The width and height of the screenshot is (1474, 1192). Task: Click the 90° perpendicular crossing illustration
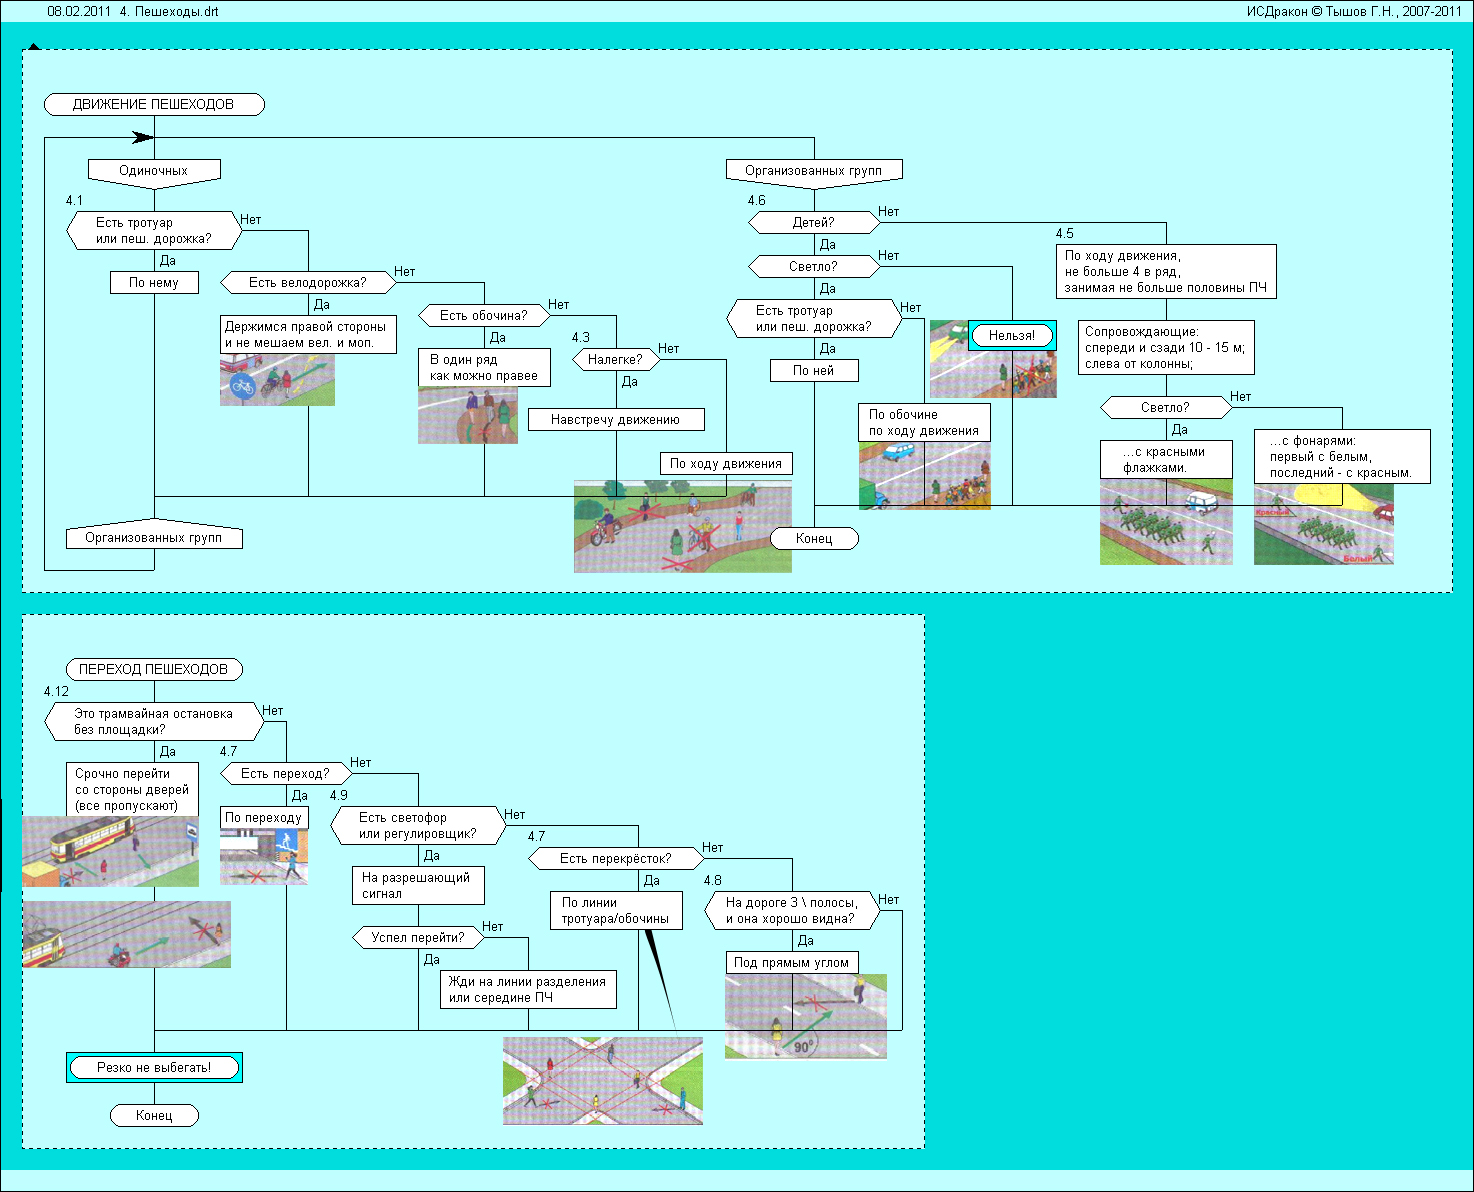pyautogui.click(x=805, y=1017)
